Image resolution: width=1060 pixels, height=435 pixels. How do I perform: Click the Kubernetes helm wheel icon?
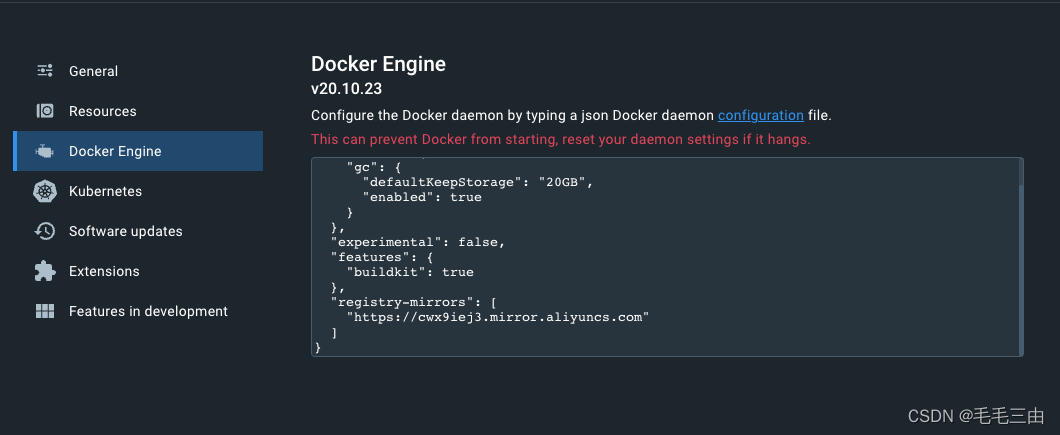pyautogui.click(x=45, y=191)
